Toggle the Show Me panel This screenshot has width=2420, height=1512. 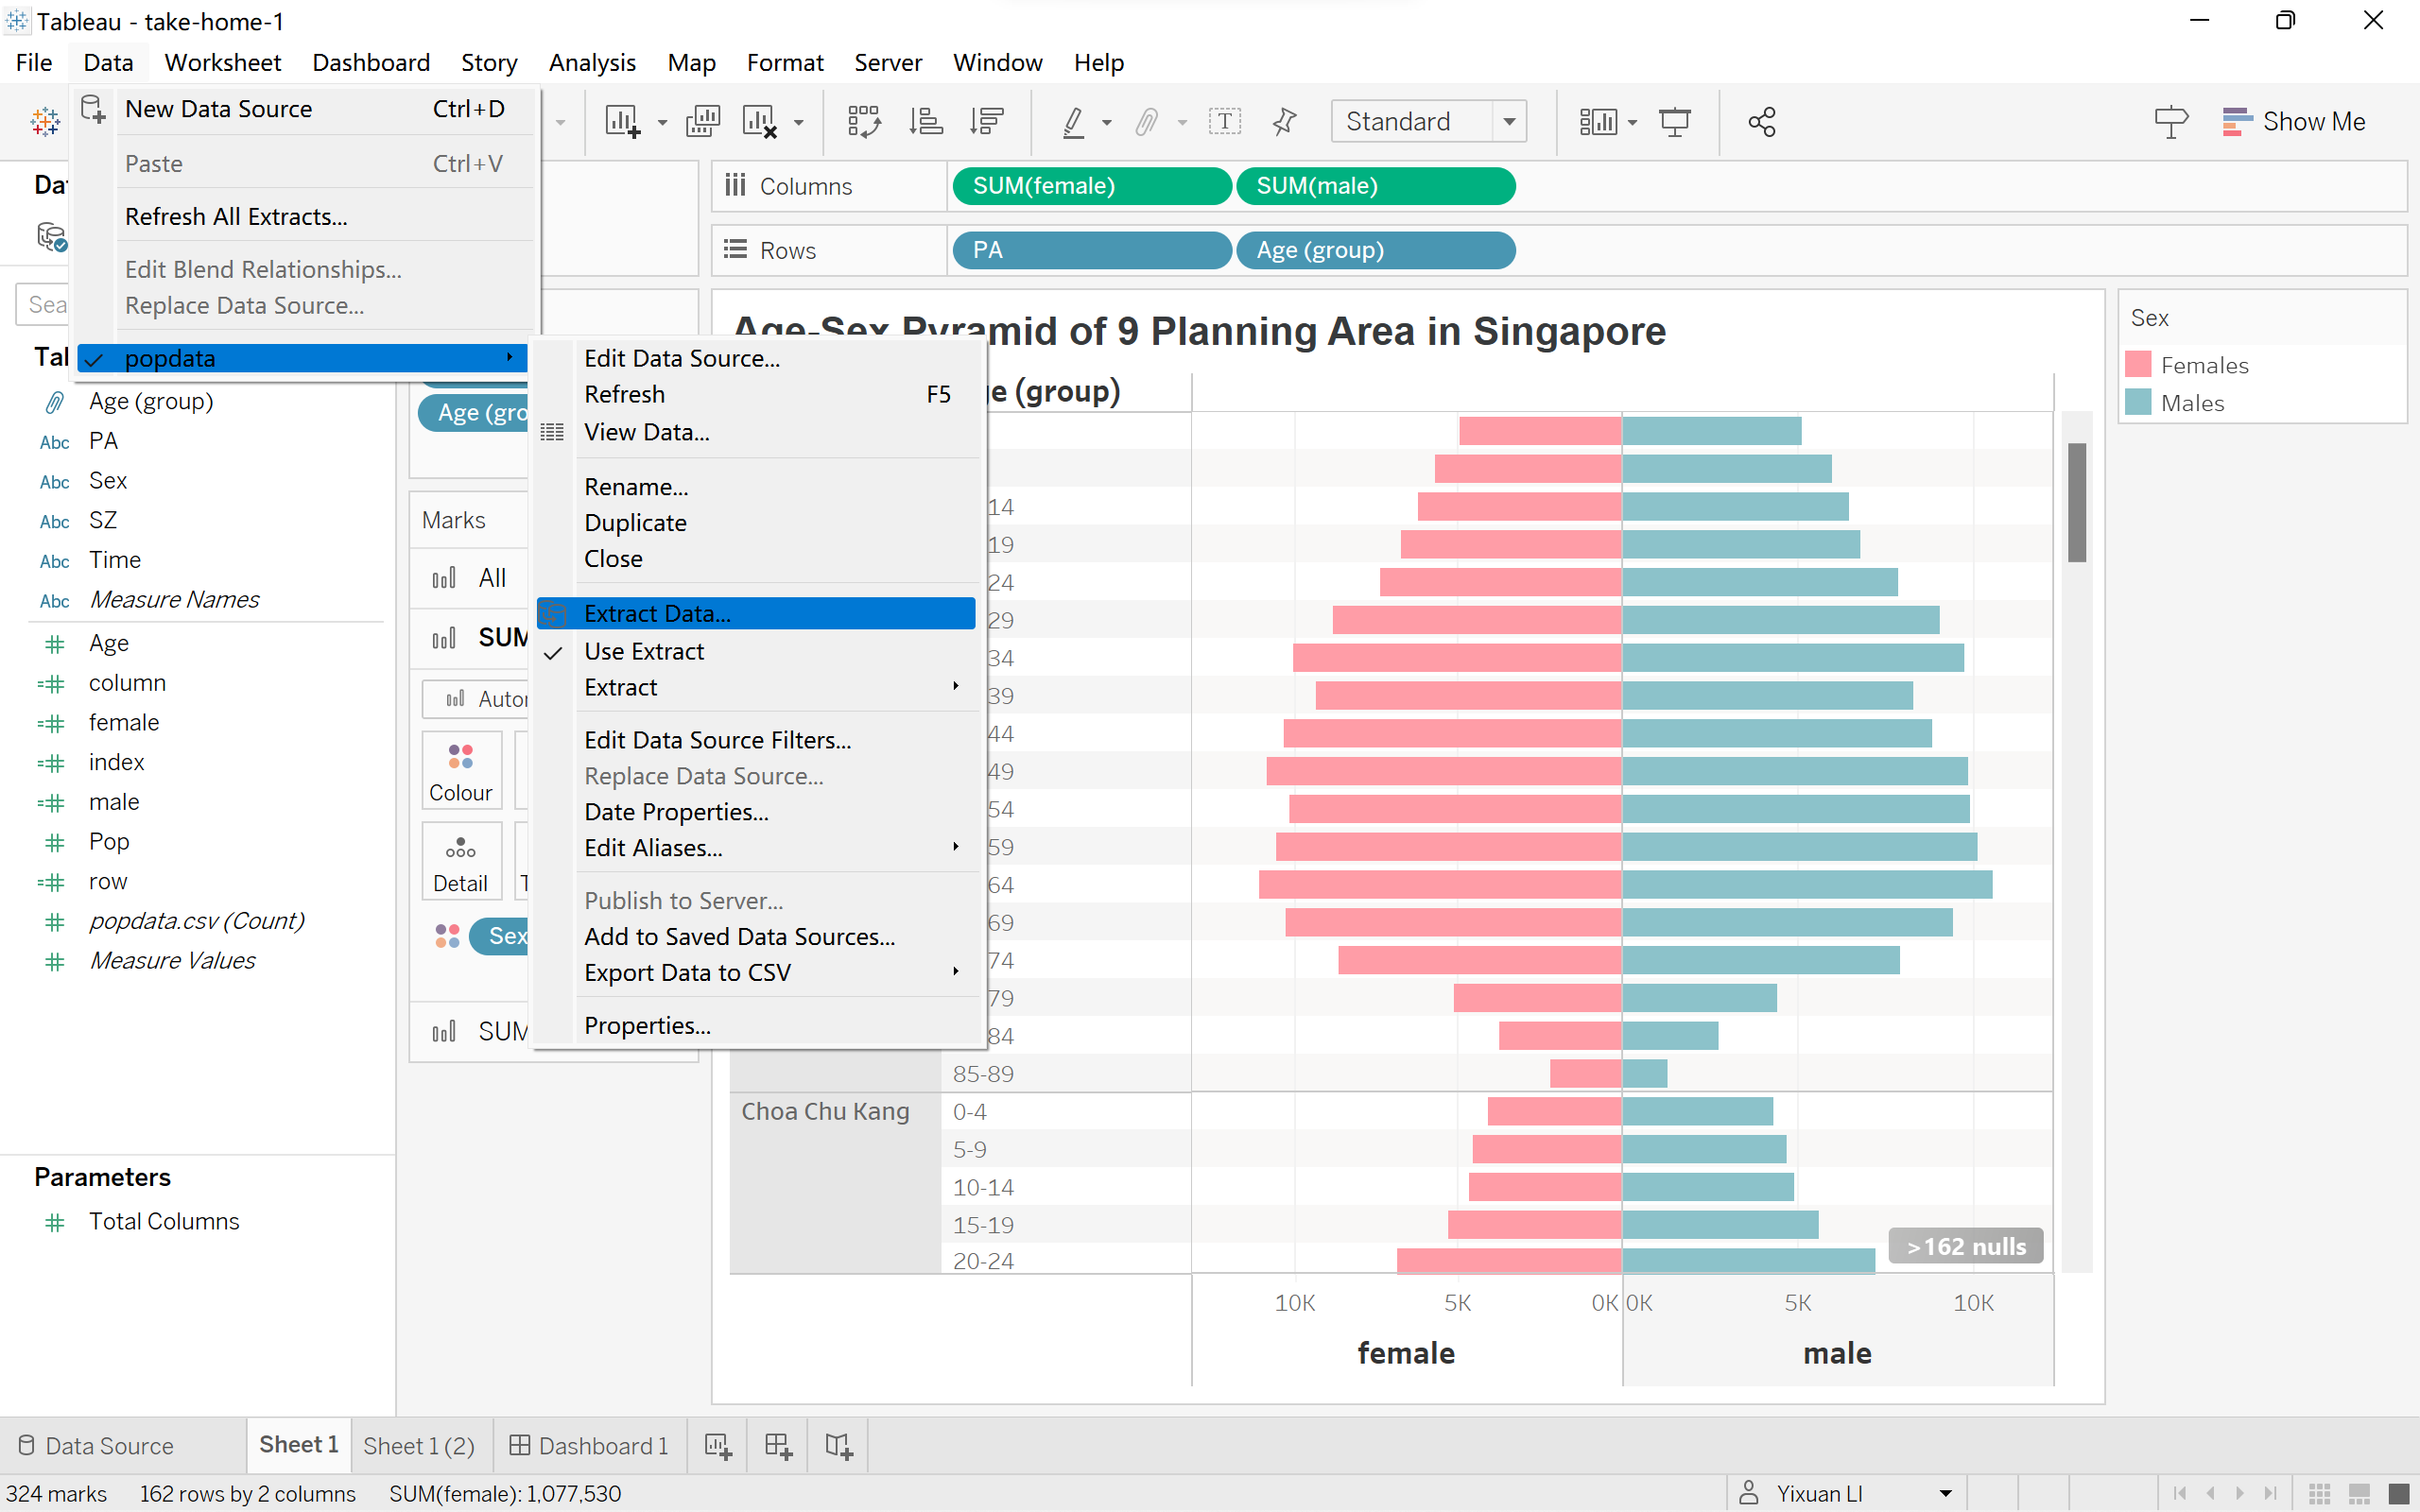pos(2294,122)
